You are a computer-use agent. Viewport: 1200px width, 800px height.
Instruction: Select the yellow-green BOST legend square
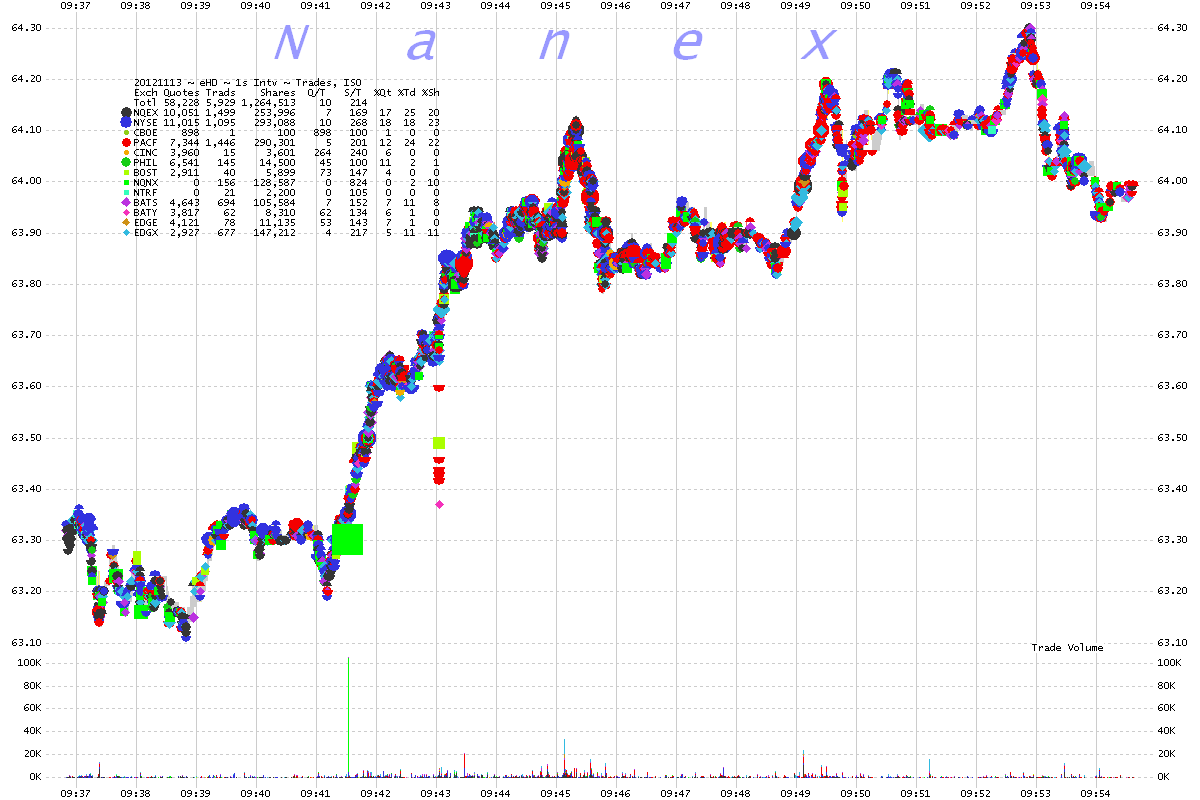pos(125,172)
